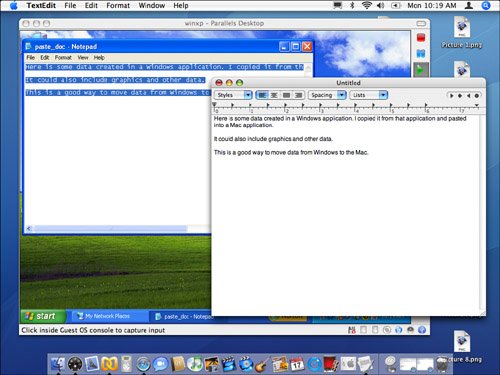
Task: Click the Notepad horizontal scrollbar thumb
Action: 111,228
